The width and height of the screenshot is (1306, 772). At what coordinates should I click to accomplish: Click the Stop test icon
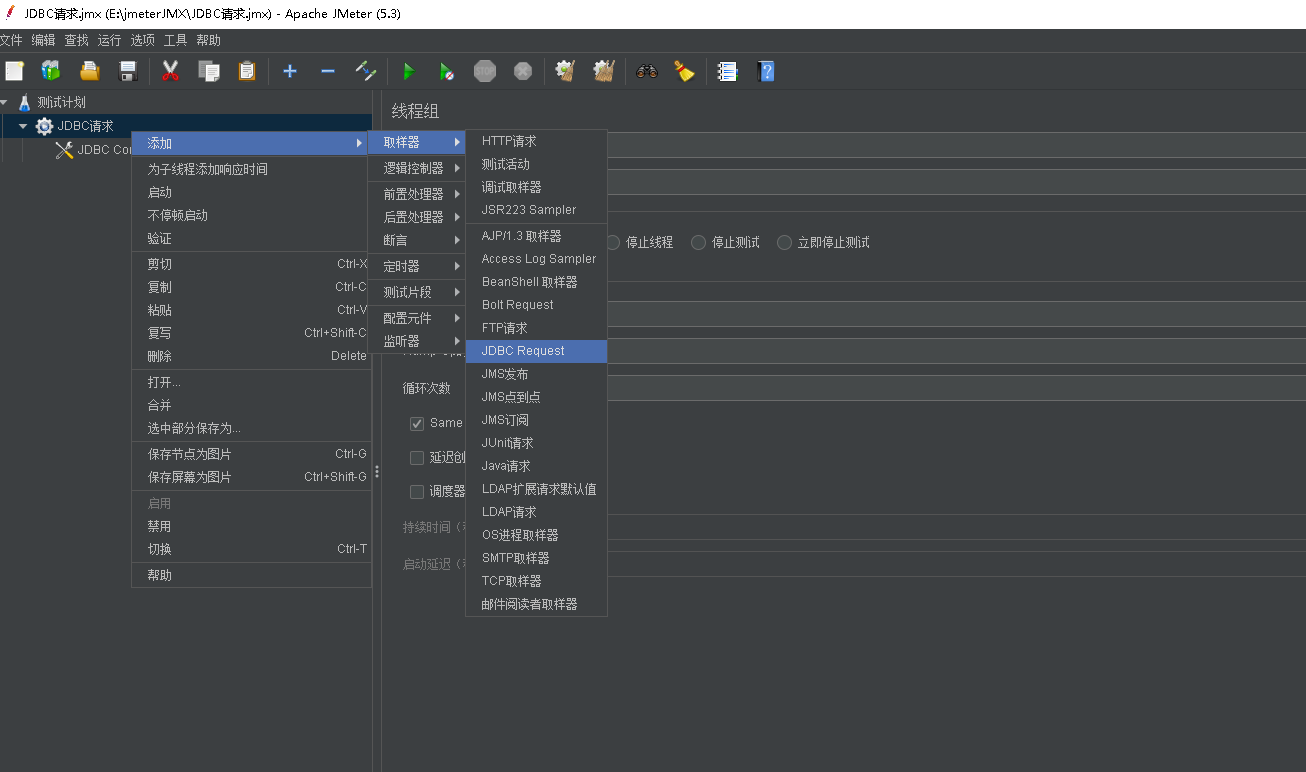point(485,71)
